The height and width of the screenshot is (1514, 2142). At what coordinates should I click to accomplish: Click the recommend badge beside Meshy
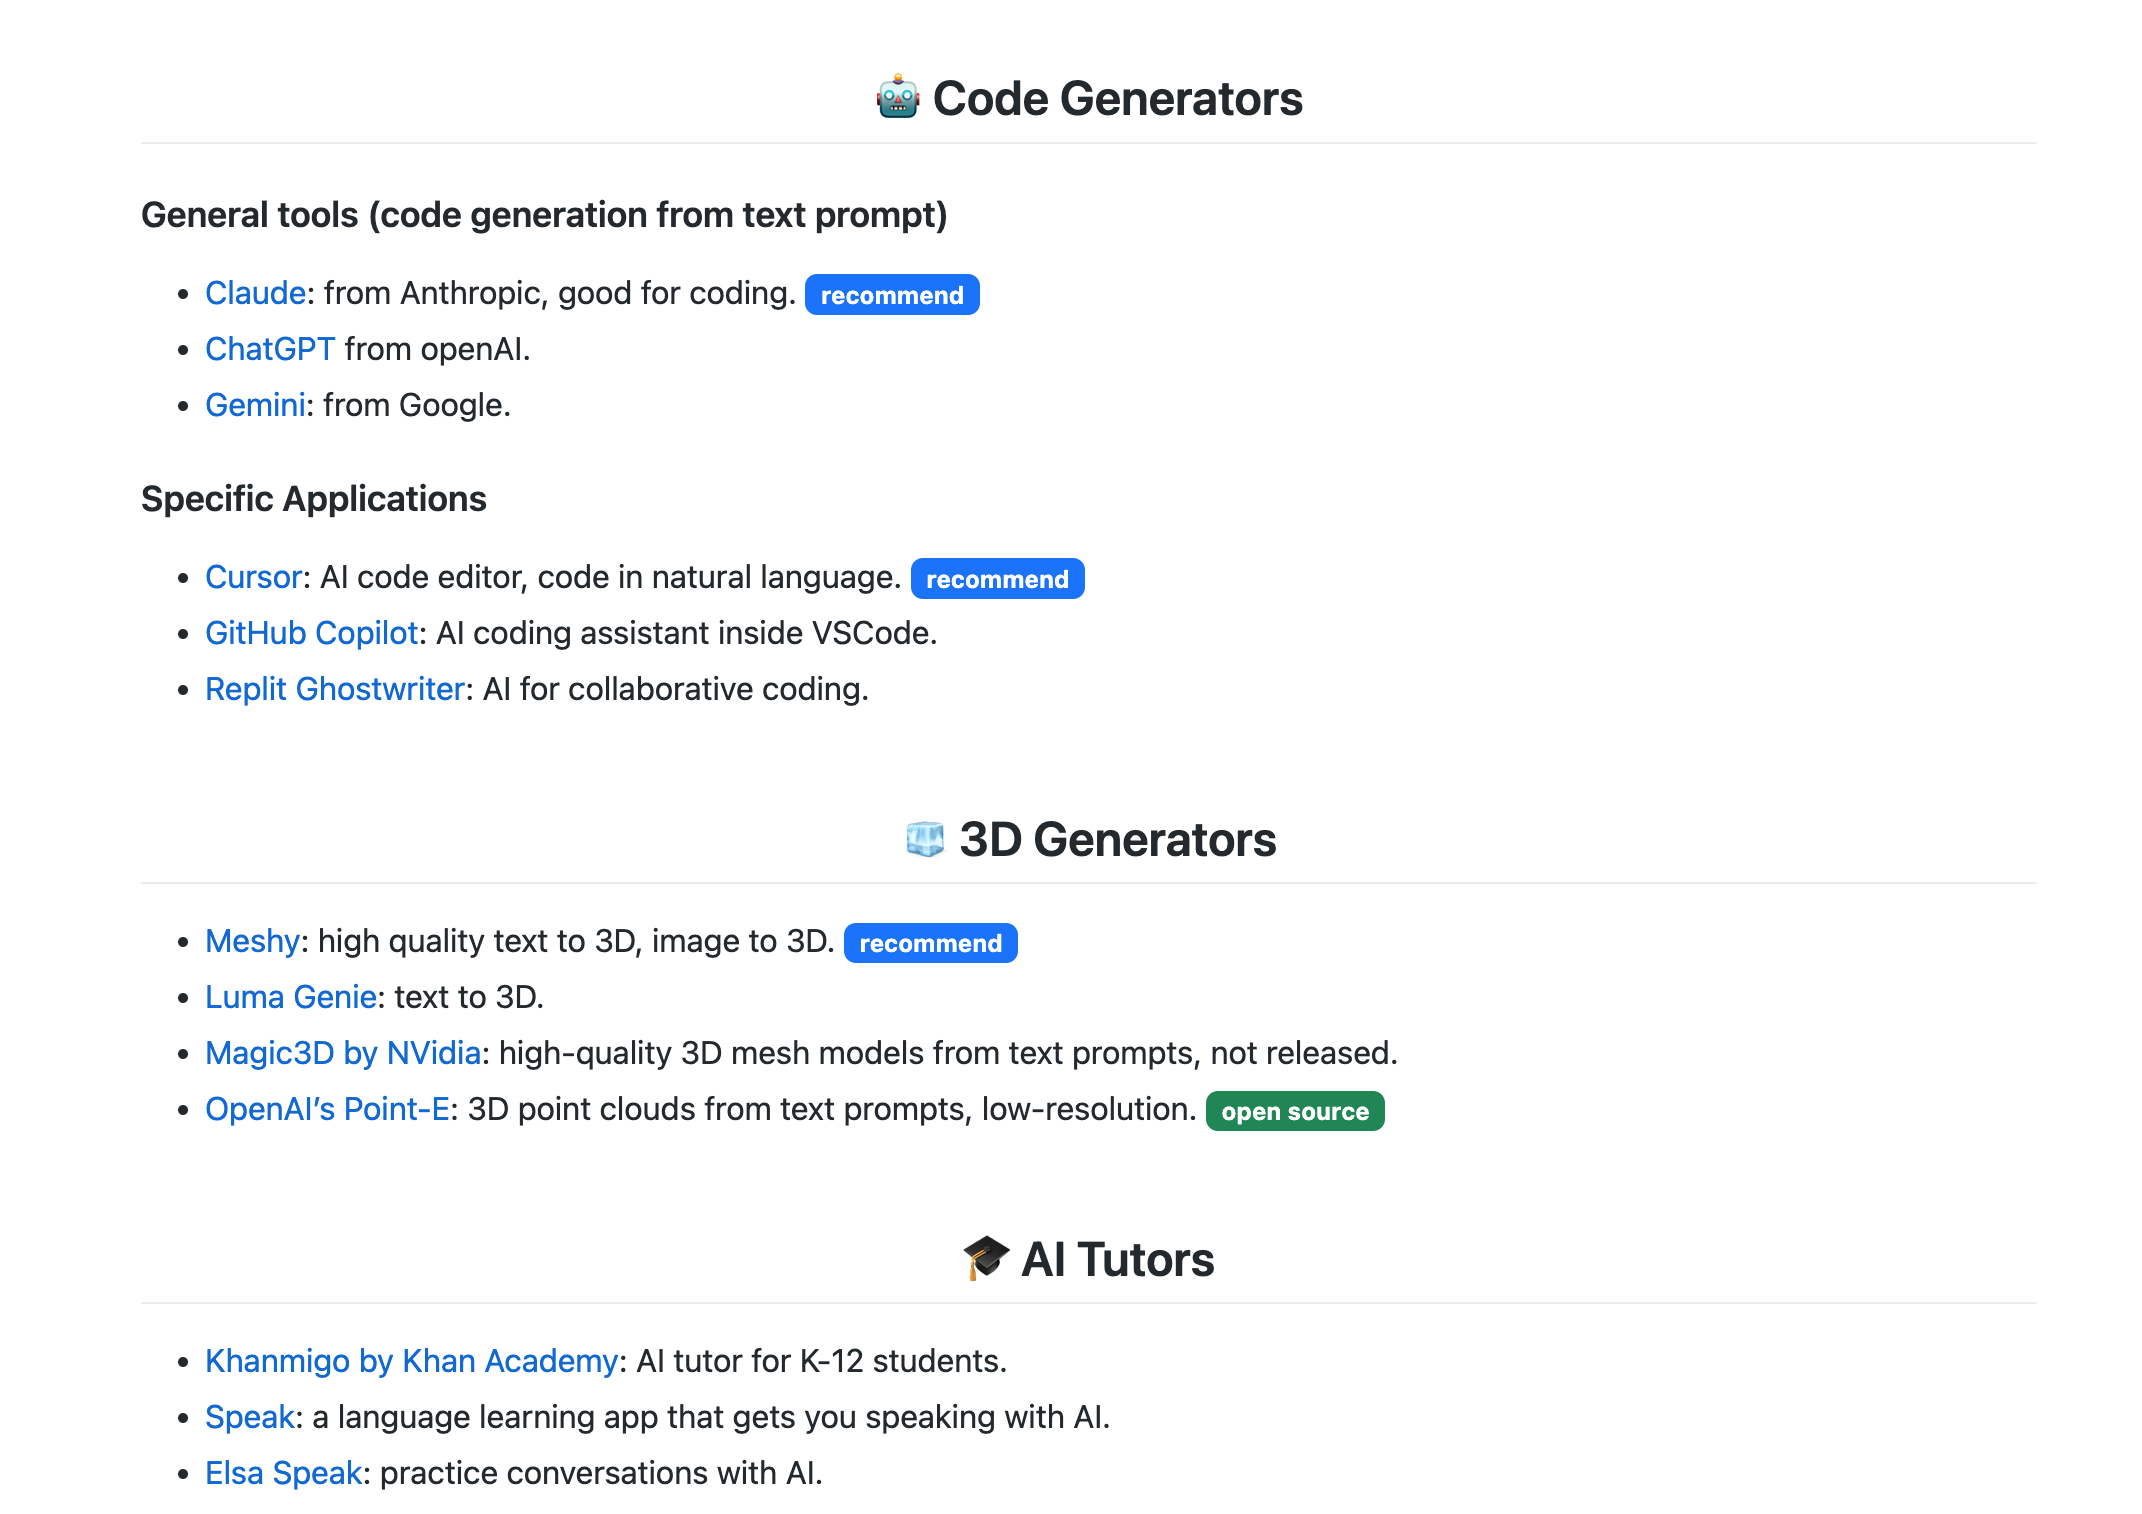(930, 943)
